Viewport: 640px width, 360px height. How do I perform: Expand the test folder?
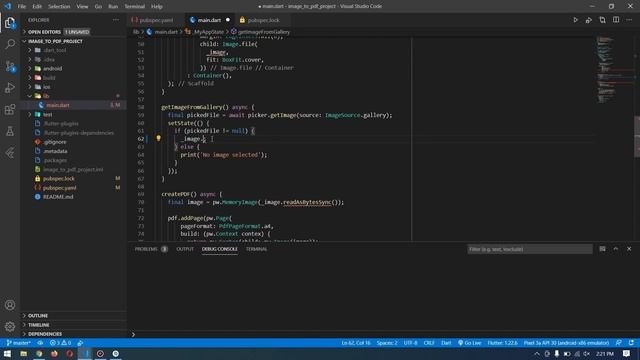47,114
